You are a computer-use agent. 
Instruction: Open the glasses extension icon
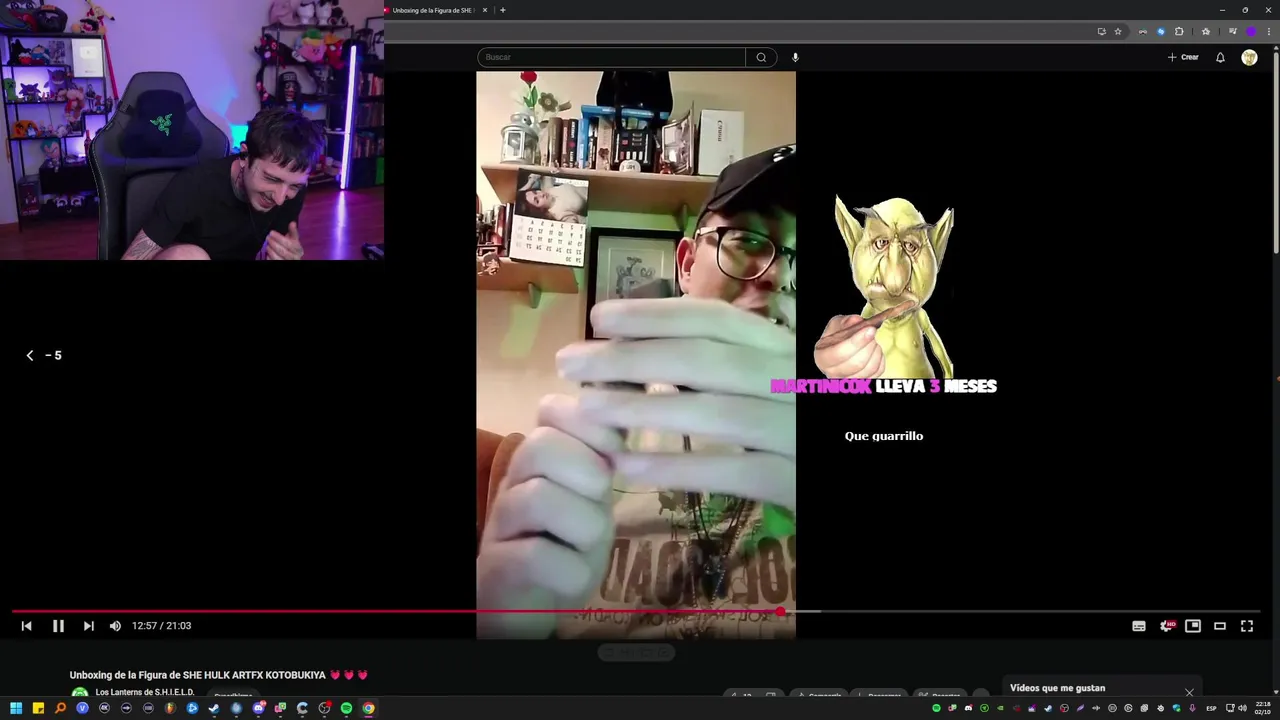click(1143, 31)
